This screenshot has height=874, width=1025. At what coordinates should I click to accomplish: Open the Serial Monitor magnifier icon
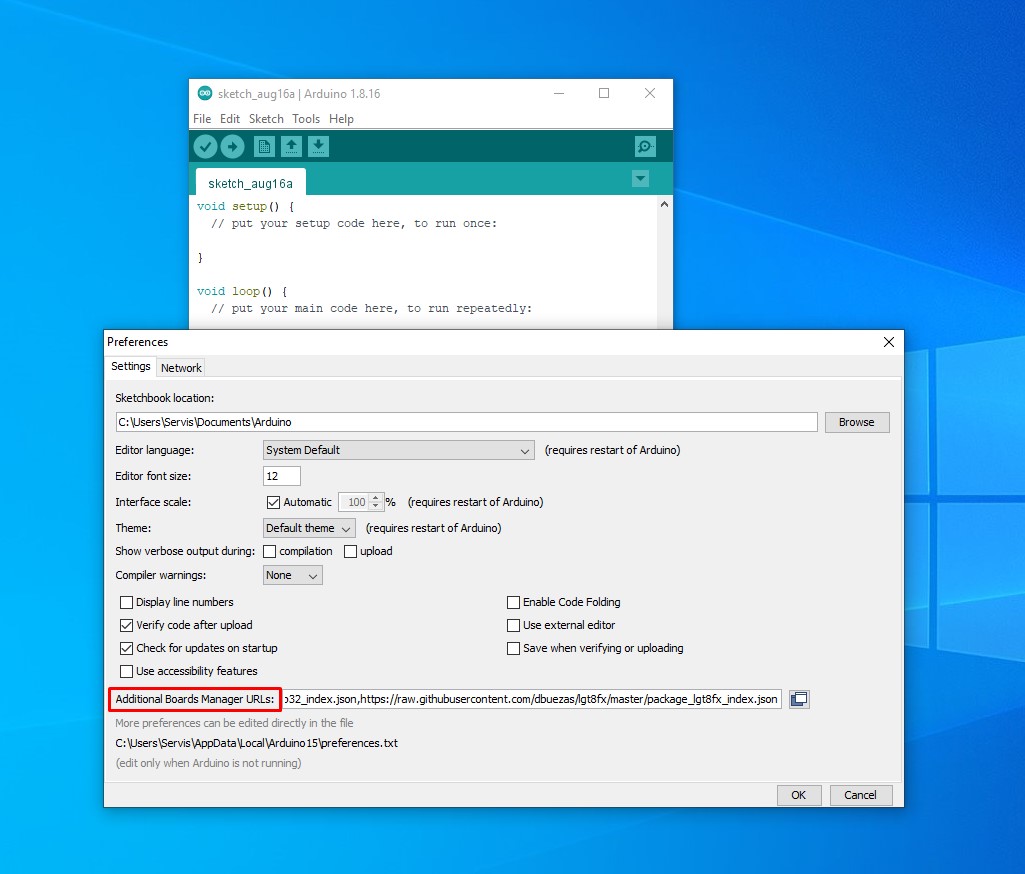(x=645, y=147)
